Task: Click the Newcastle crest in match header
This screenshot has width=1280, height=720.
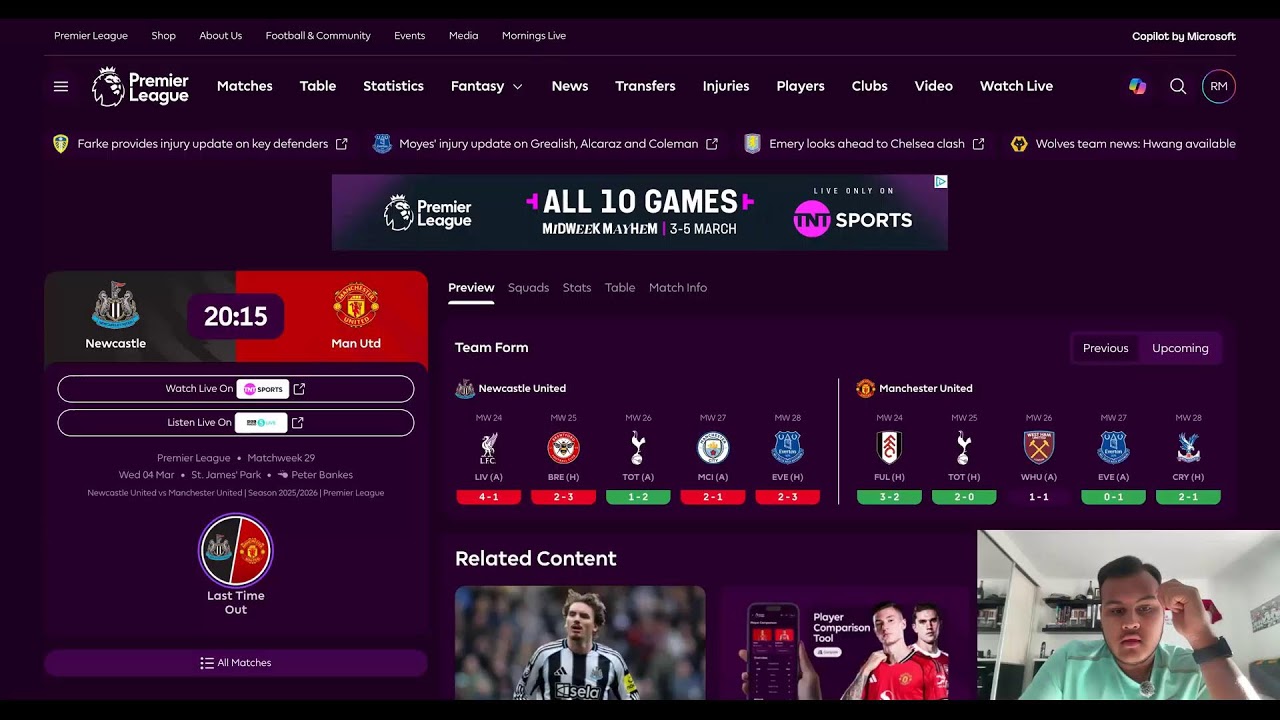Action: tap(115, 306)
